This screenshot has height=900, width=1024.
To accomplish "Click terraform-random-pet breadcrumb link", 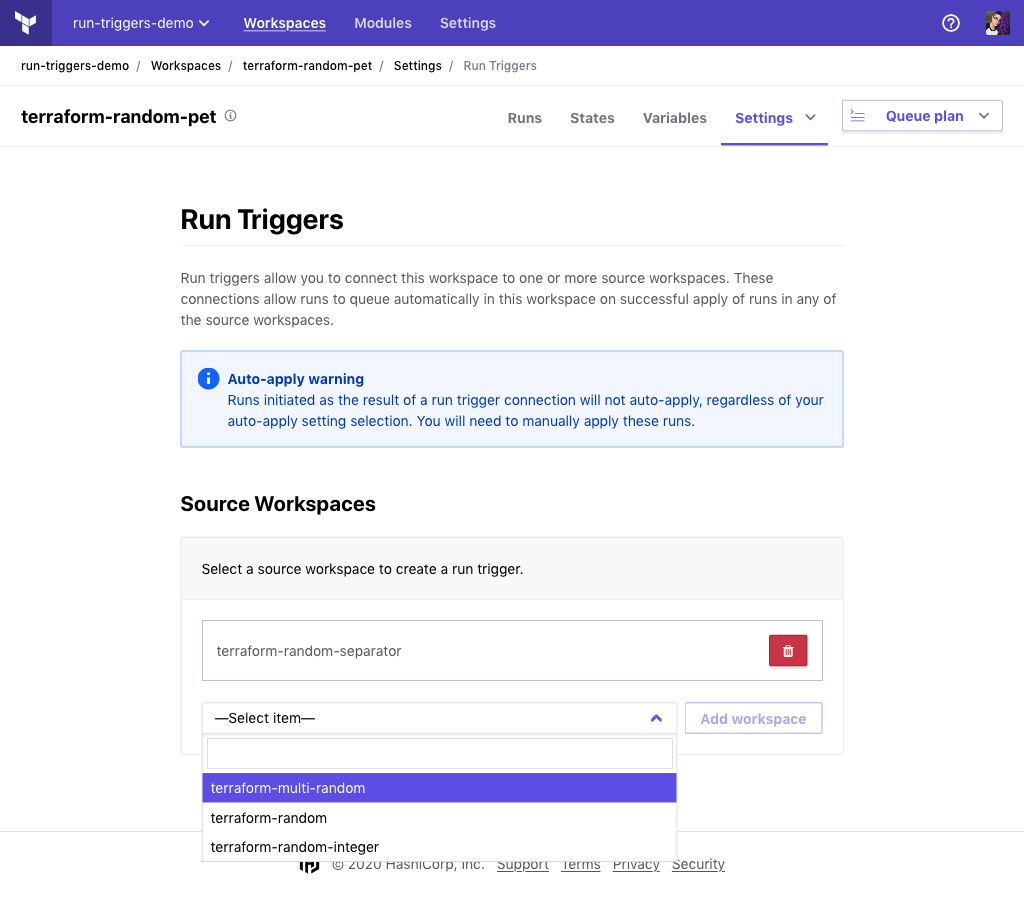I will point(308,66).
